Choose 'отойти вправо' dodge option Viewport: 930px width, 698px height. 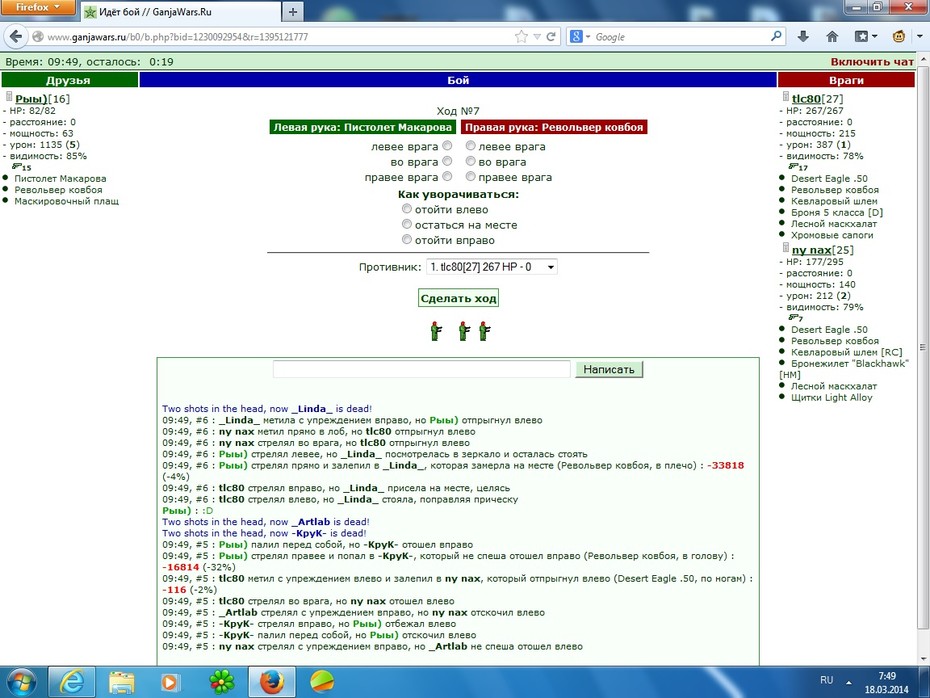pos(406,239)
